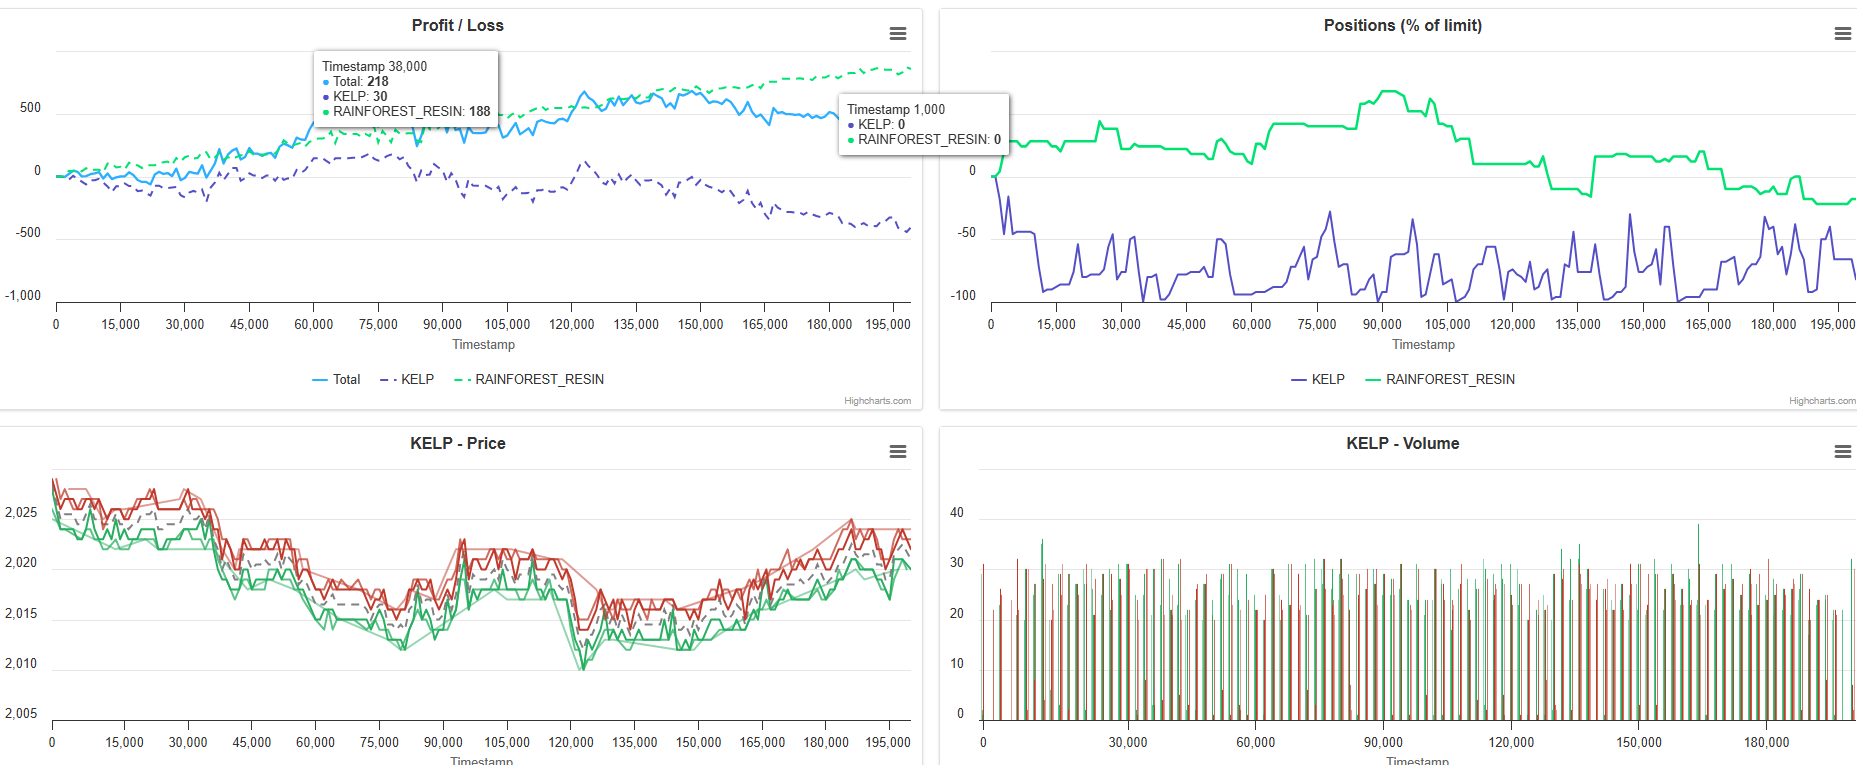This screenshot has height=765, width=1857.
Task: Click the Timestamp axis label under Profit / Loss
Action: pyautogui.click(x=484, y=345)
